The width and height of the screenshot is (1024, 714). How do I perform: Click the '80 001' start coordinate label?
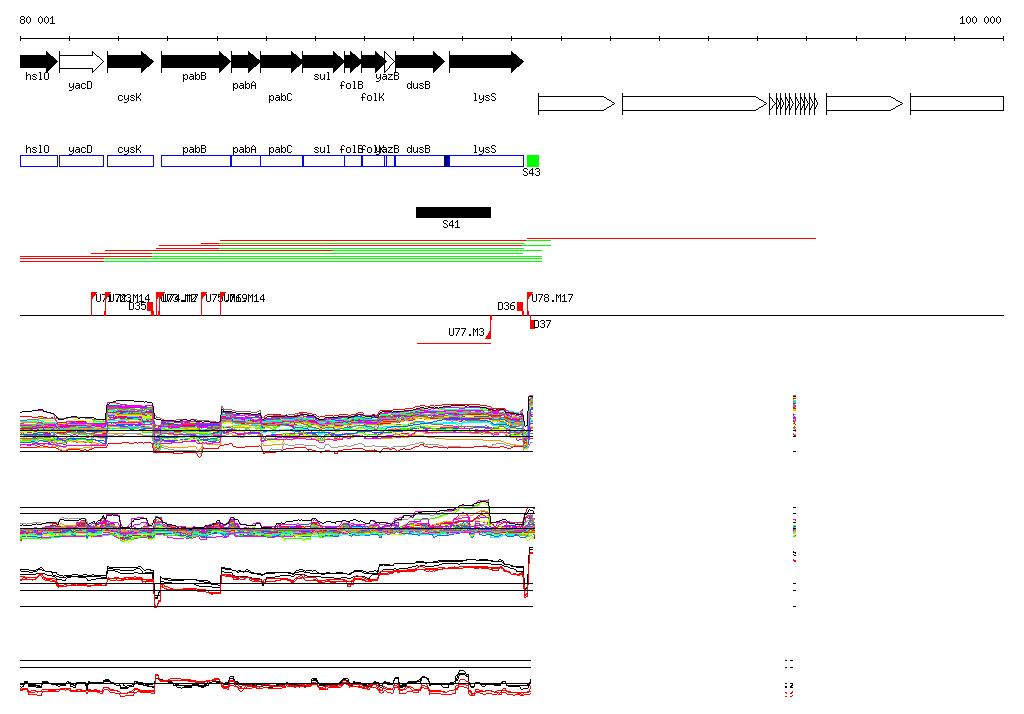point(37,20)
